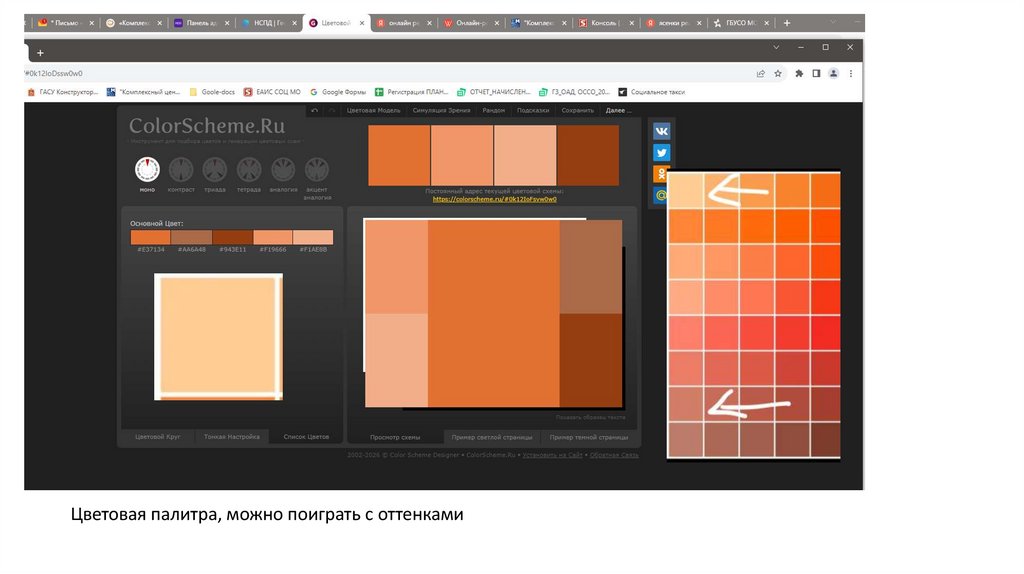Click the Сохранить menu item
Viewport: 1024px width, 574px height.
tap(578, 110)
